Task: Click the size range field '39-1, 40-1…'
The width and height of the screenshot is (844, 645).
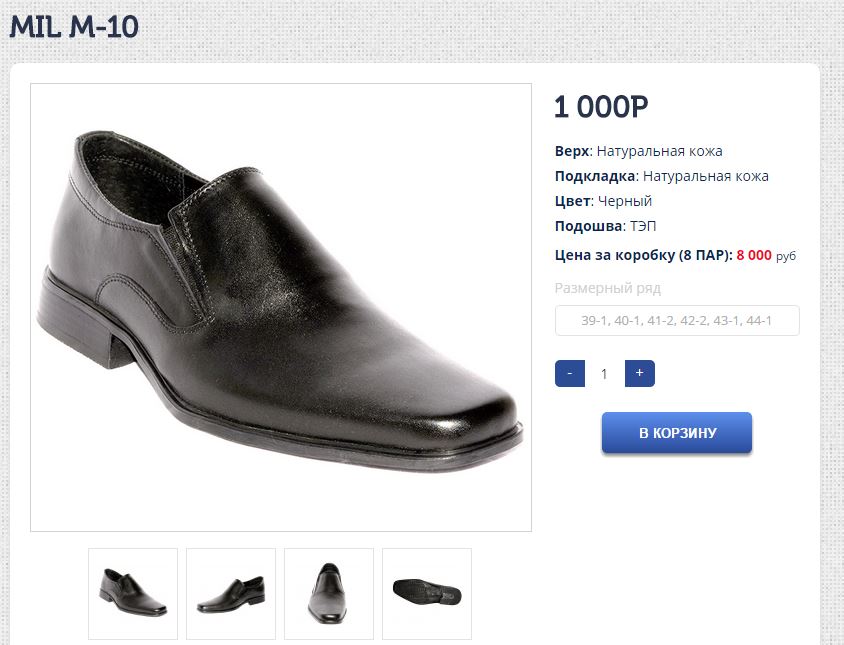Action: coord(677,321)
